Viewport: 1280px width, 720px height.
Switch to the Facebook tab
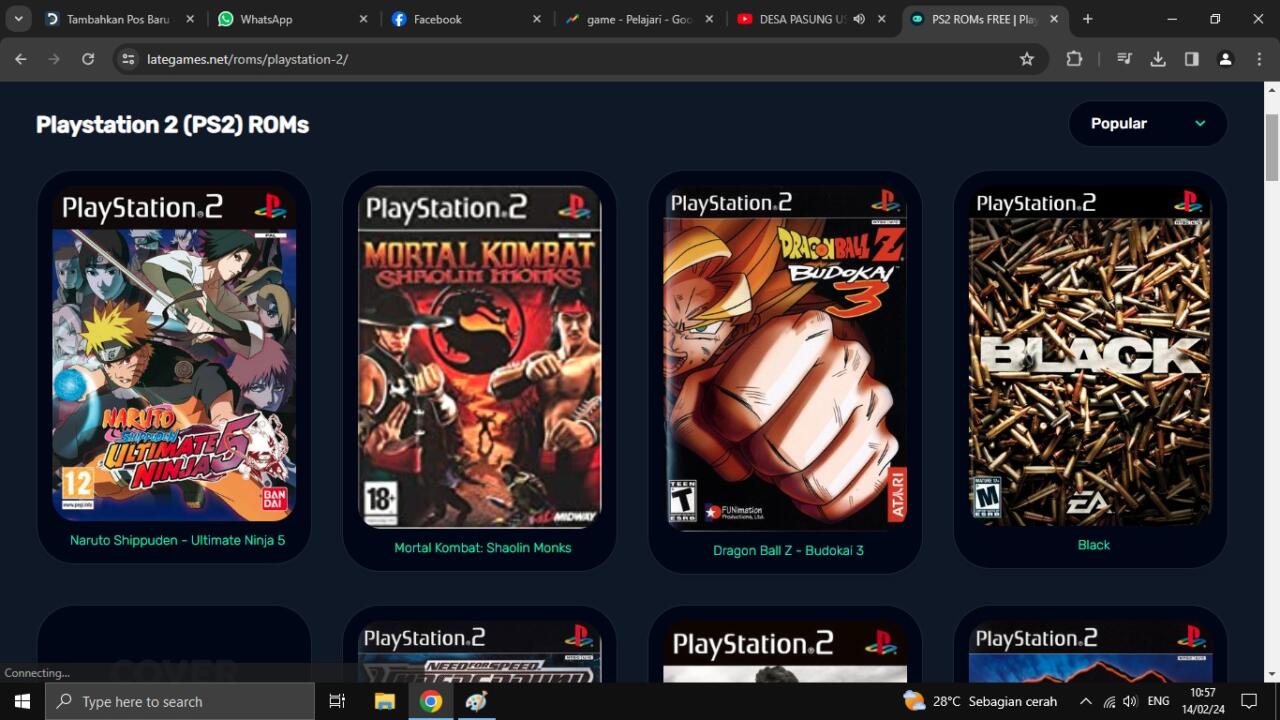tap(441, 18)
